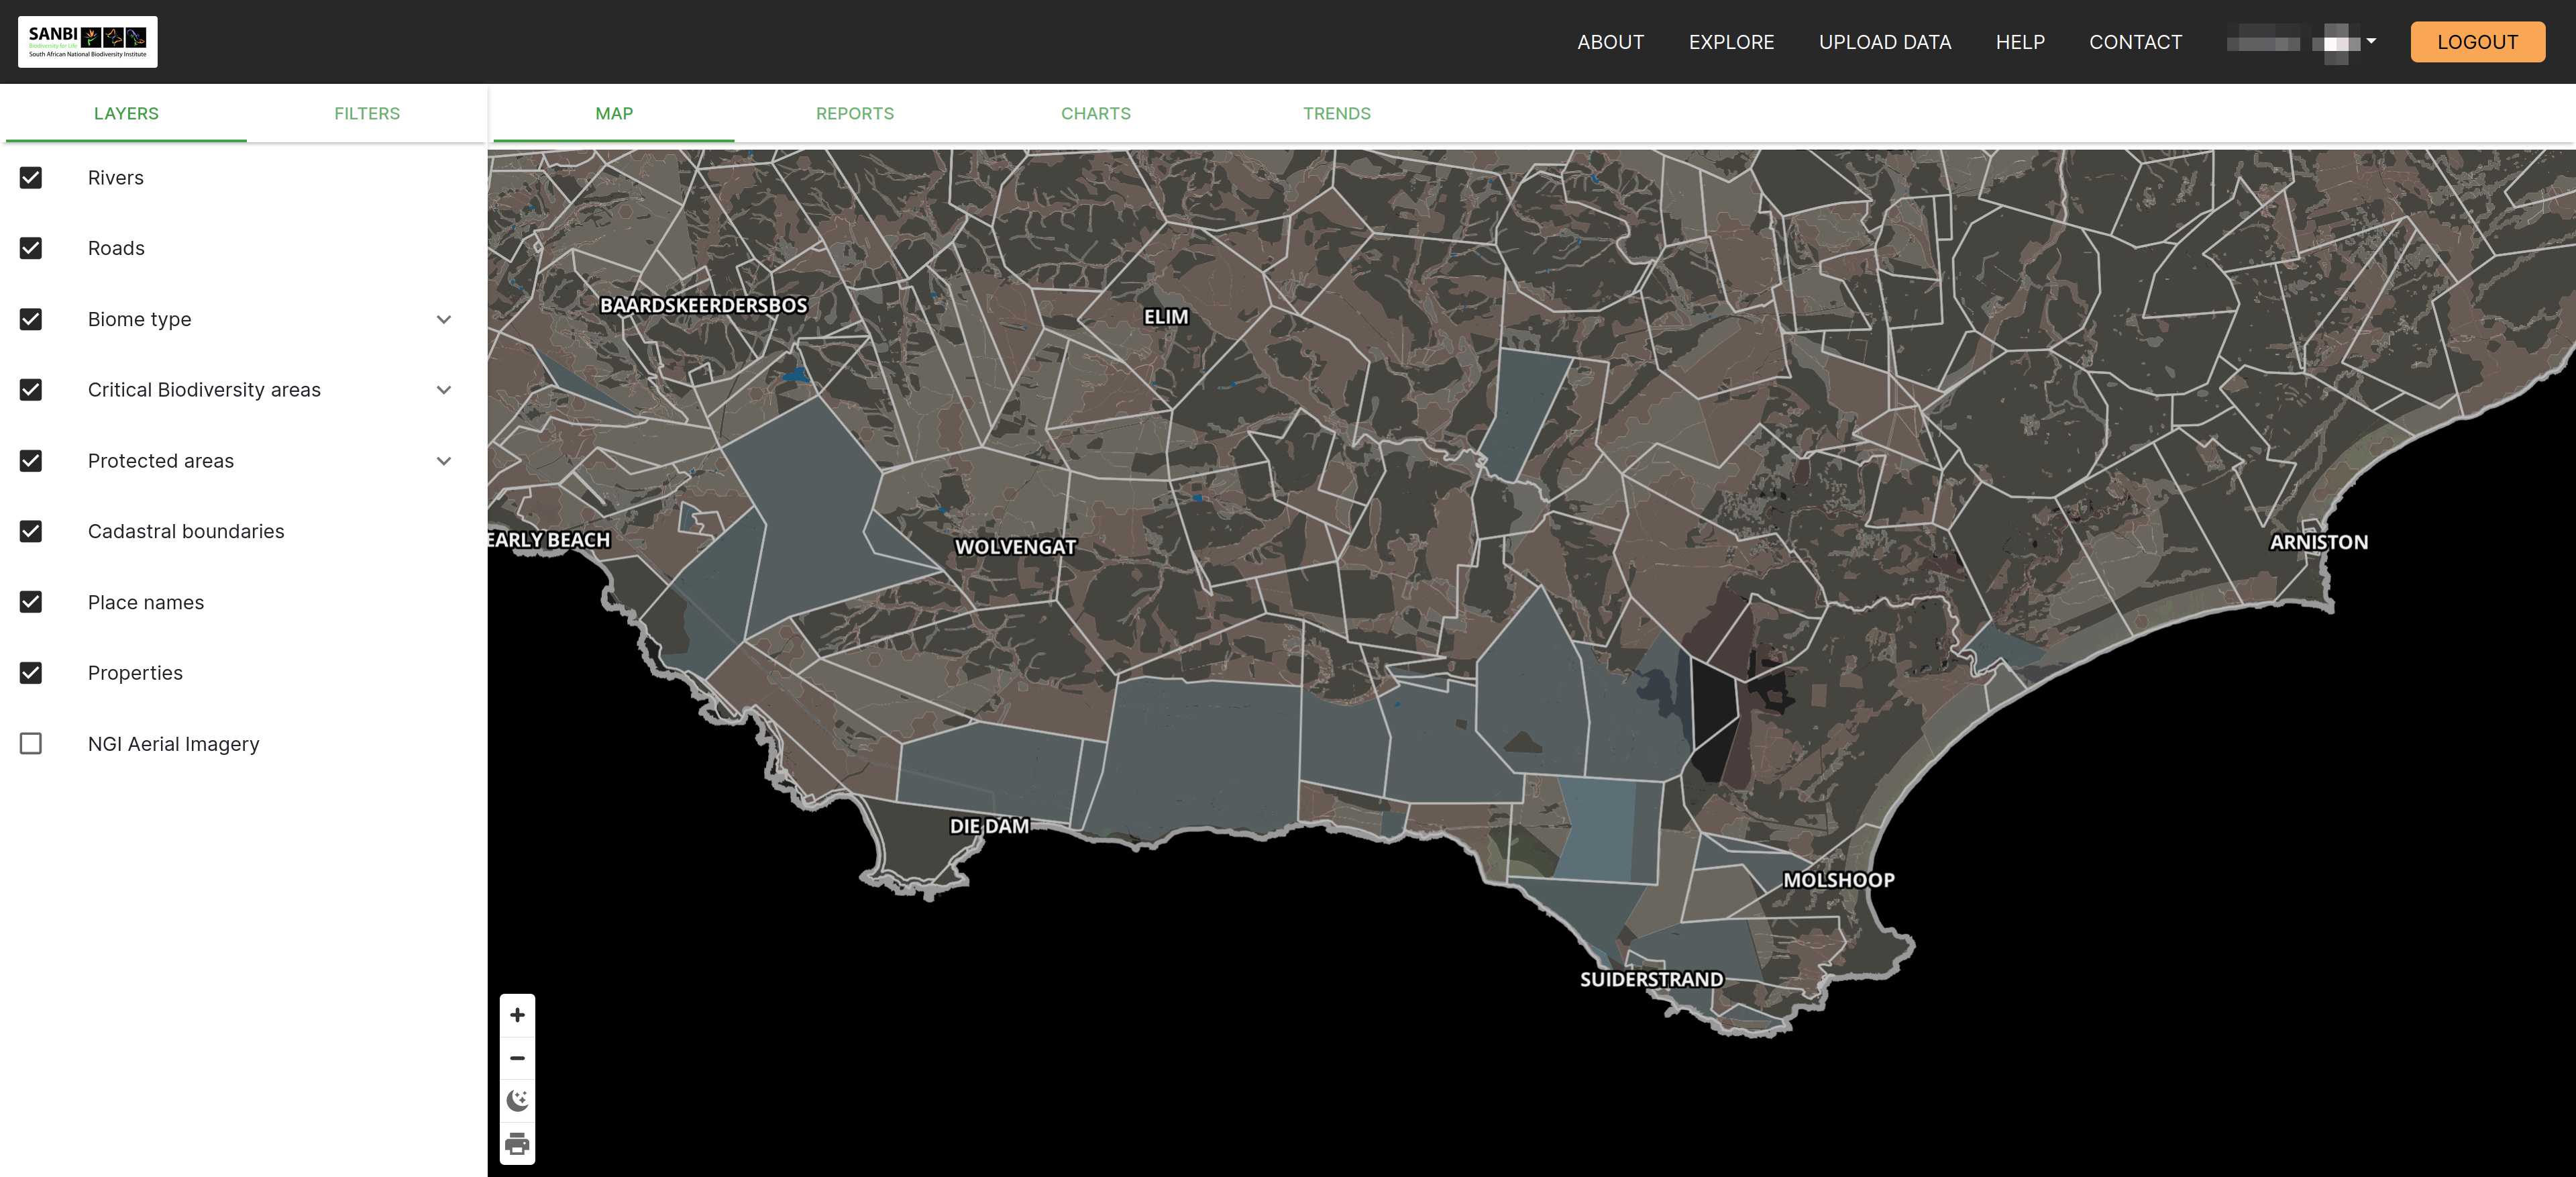Click the Wolvengat place label
This screenshot has width=2576, height=1177.
pyautogui.click(x=1015, y=547)
